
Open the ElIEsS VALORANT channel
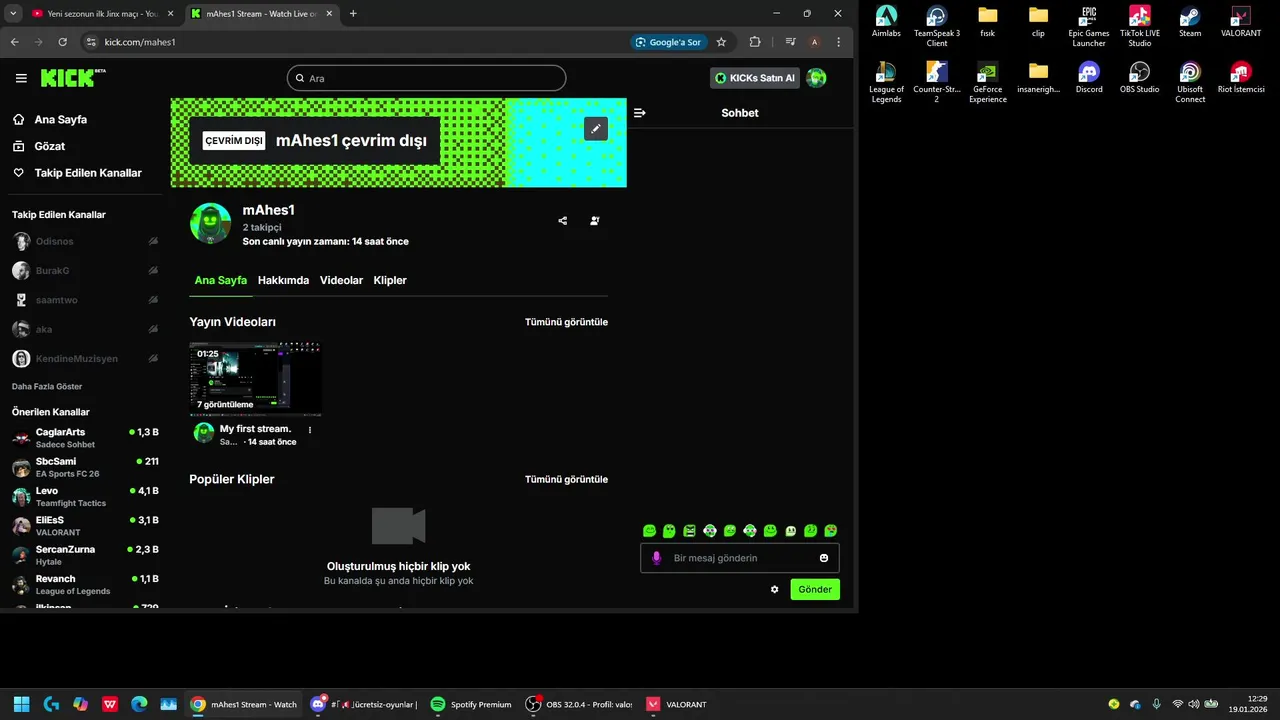[x=85, y=526]
